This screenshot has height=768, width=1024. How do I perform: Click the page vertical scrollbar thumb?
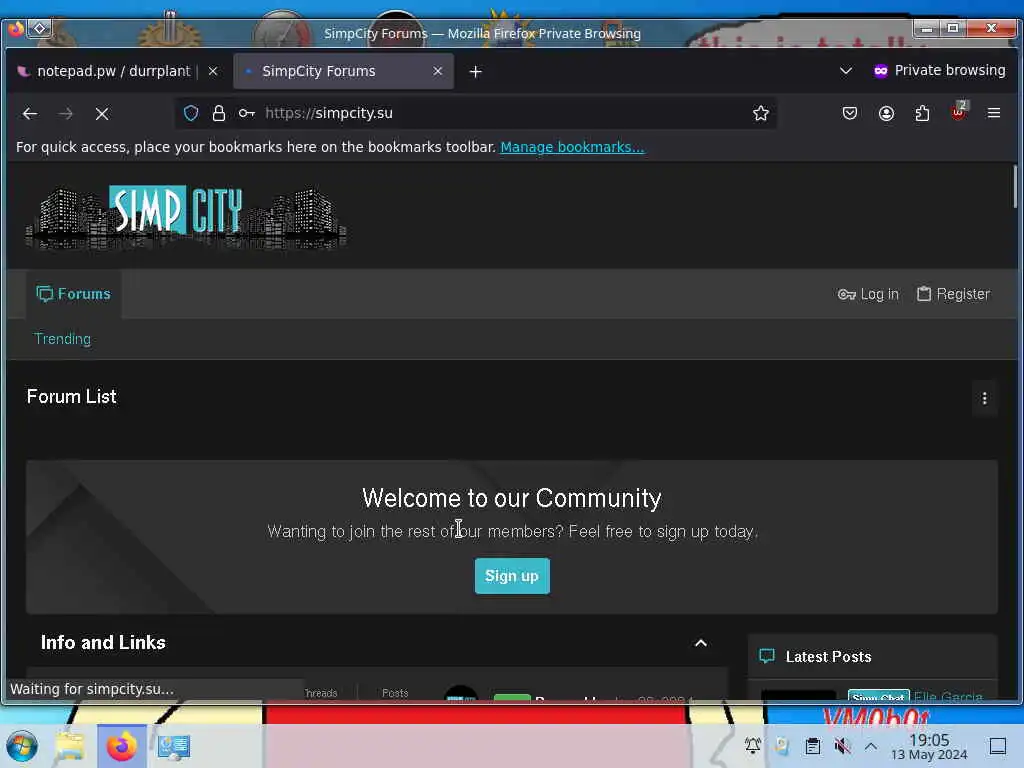tap(1015, 187)
